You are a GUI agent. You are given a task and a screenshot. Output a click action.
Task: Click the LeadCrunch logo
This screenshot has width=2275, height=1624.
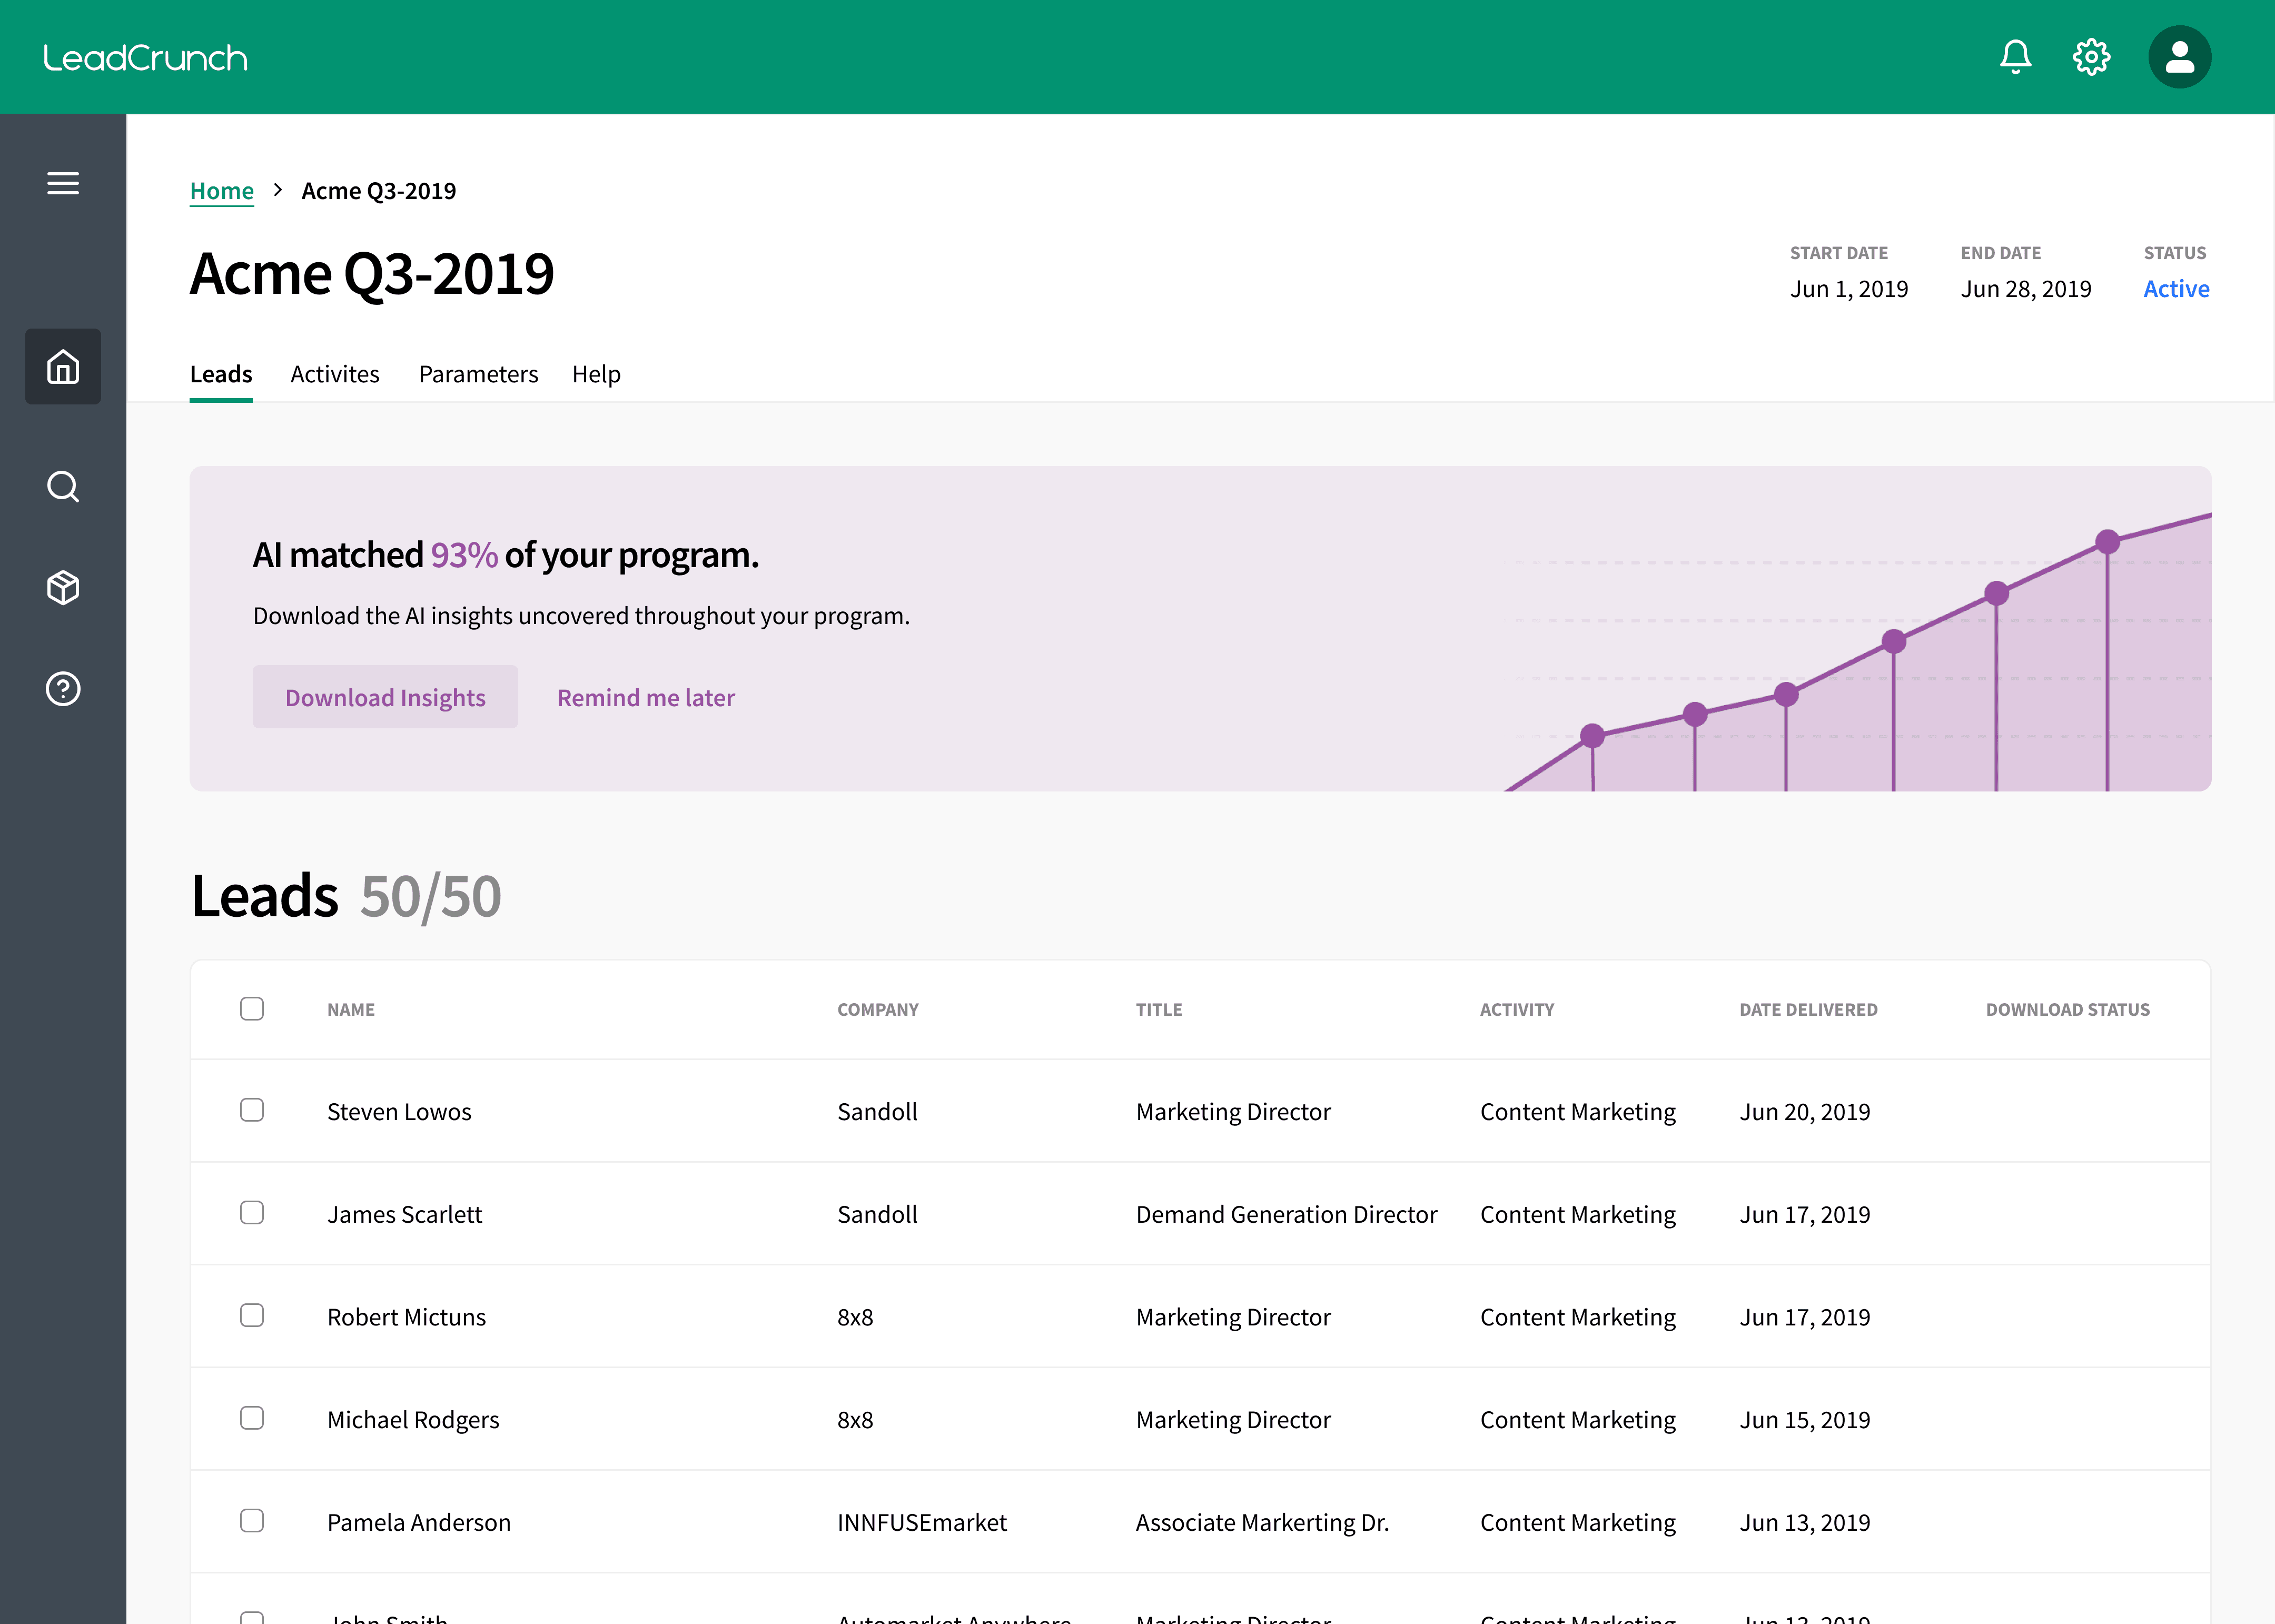tap(146, 58)
